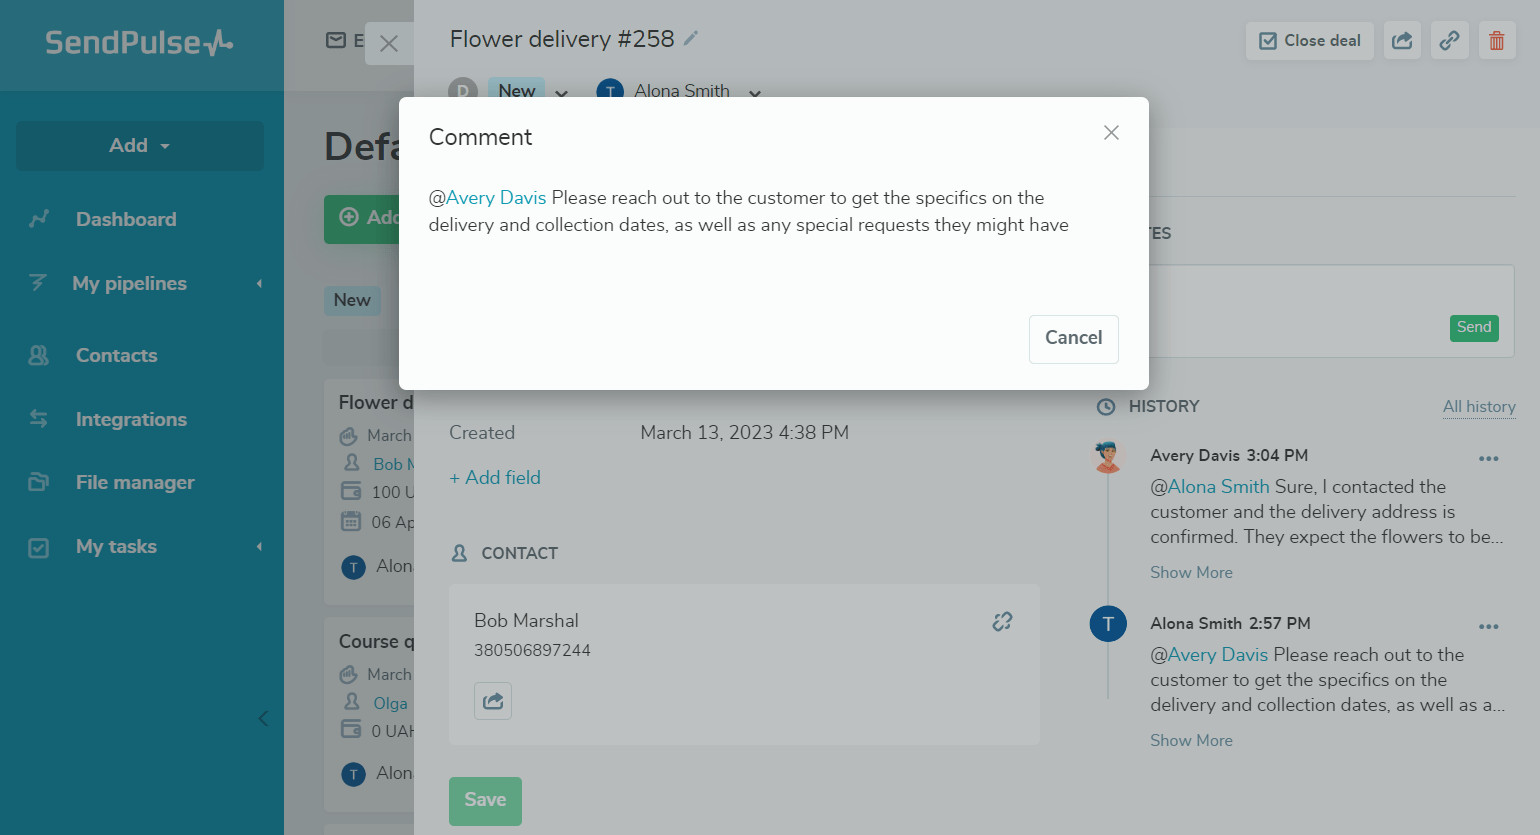The image size is (1540, 835).
Task: Copy the deal link using chain icon
Action: tap(1449, 41)
